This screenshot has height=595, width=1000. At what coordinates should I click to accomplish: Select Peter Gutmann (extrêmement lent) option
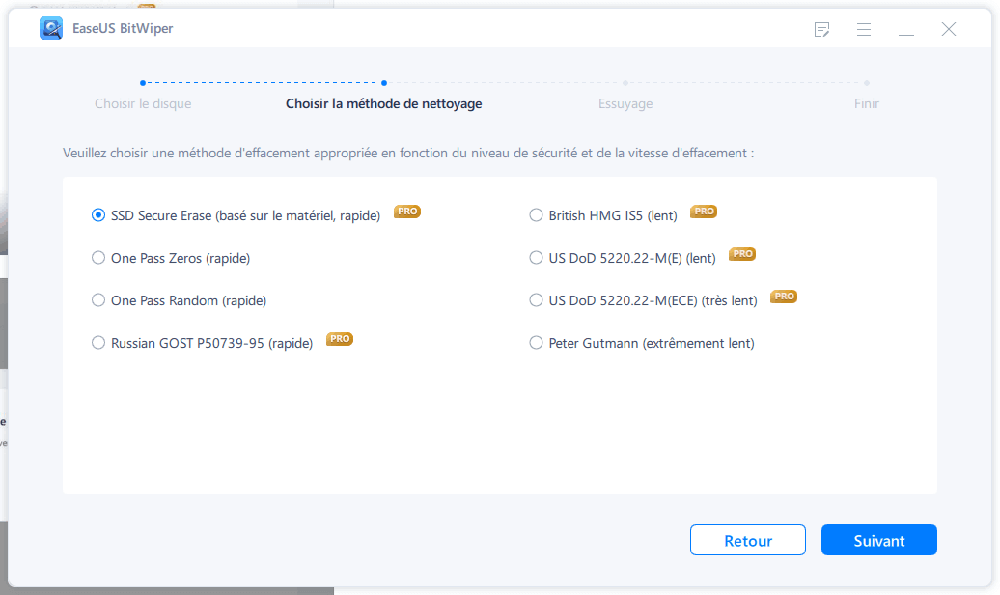[x=536, y=343]
